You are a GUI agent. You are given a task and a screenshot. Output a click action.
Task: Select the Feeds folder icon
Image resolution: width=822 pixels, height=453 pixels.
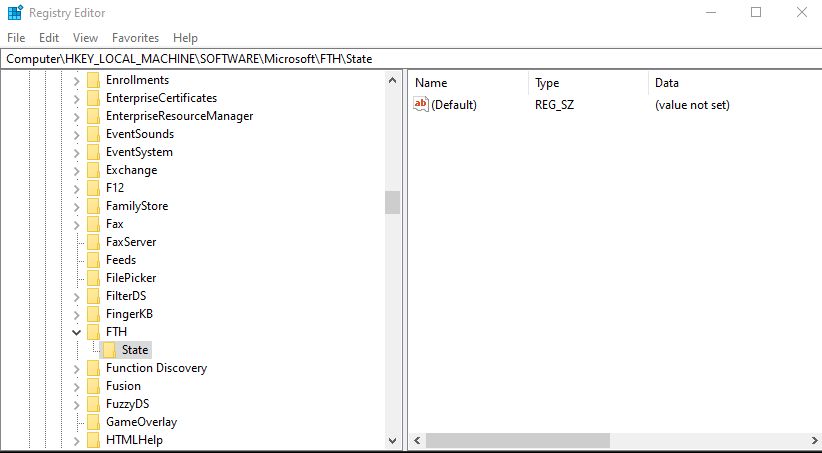pos(93,260)
